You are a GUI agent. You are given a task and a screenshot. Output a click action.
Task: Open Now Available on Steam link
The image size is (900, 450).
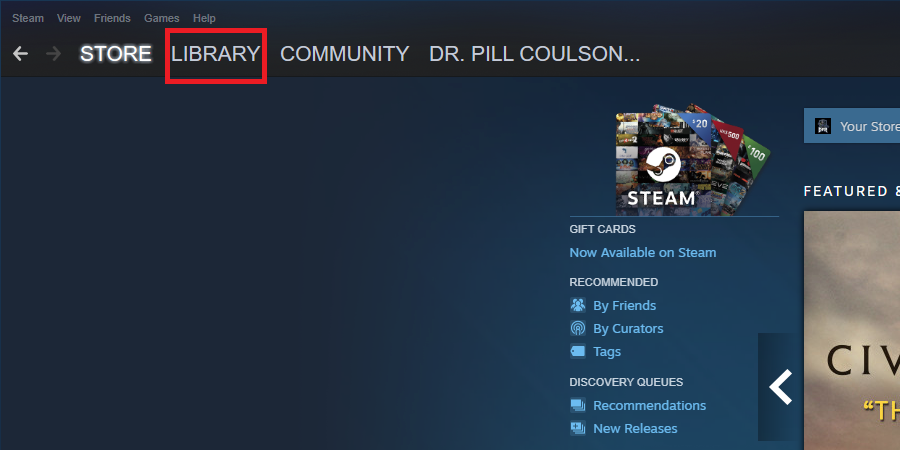tap(643, 253)
